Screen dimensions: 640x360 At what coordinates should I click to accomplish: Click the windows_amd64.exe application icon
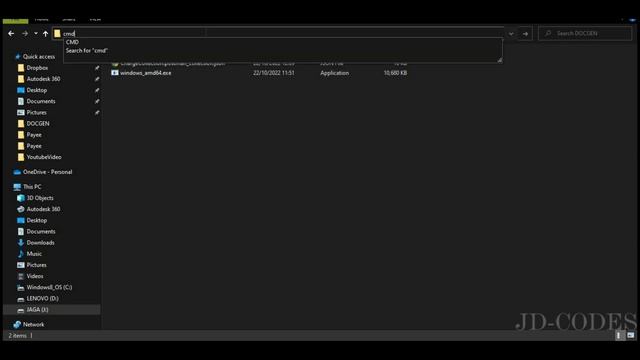click(x=115, y=73)
